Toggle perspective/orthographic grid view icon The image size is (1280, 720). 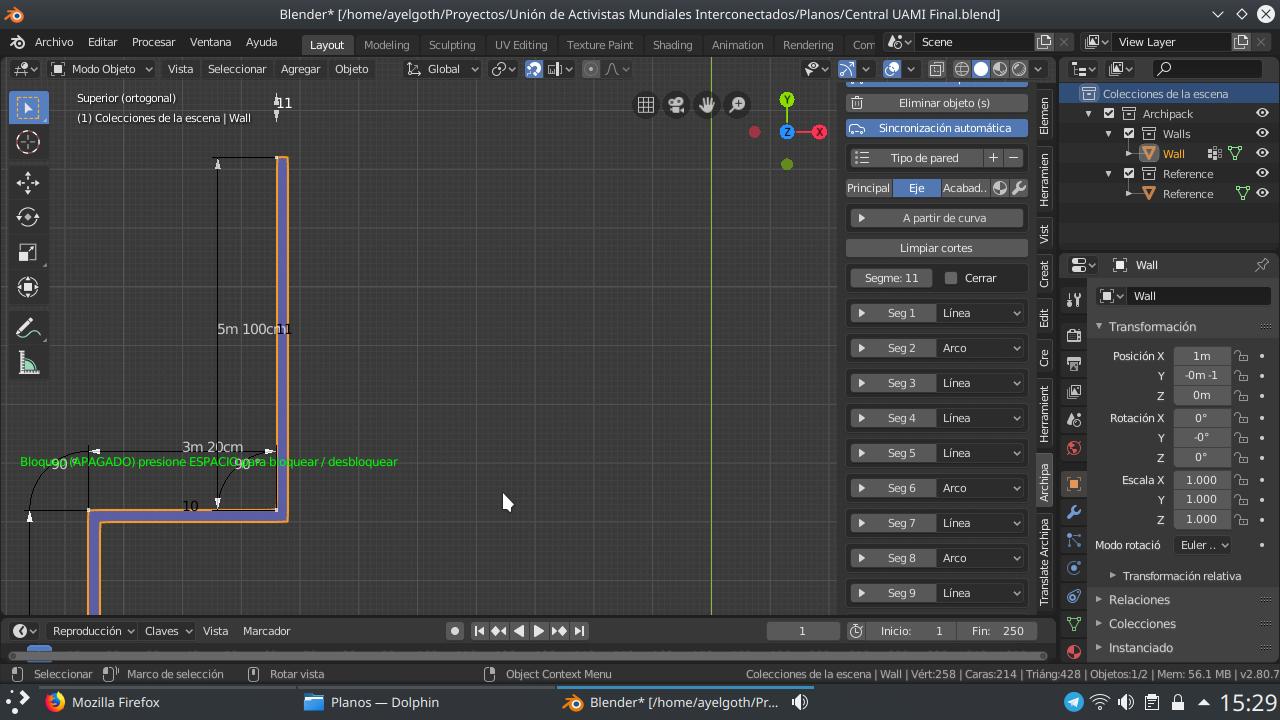pyautogui.click(x=646, y=105)
